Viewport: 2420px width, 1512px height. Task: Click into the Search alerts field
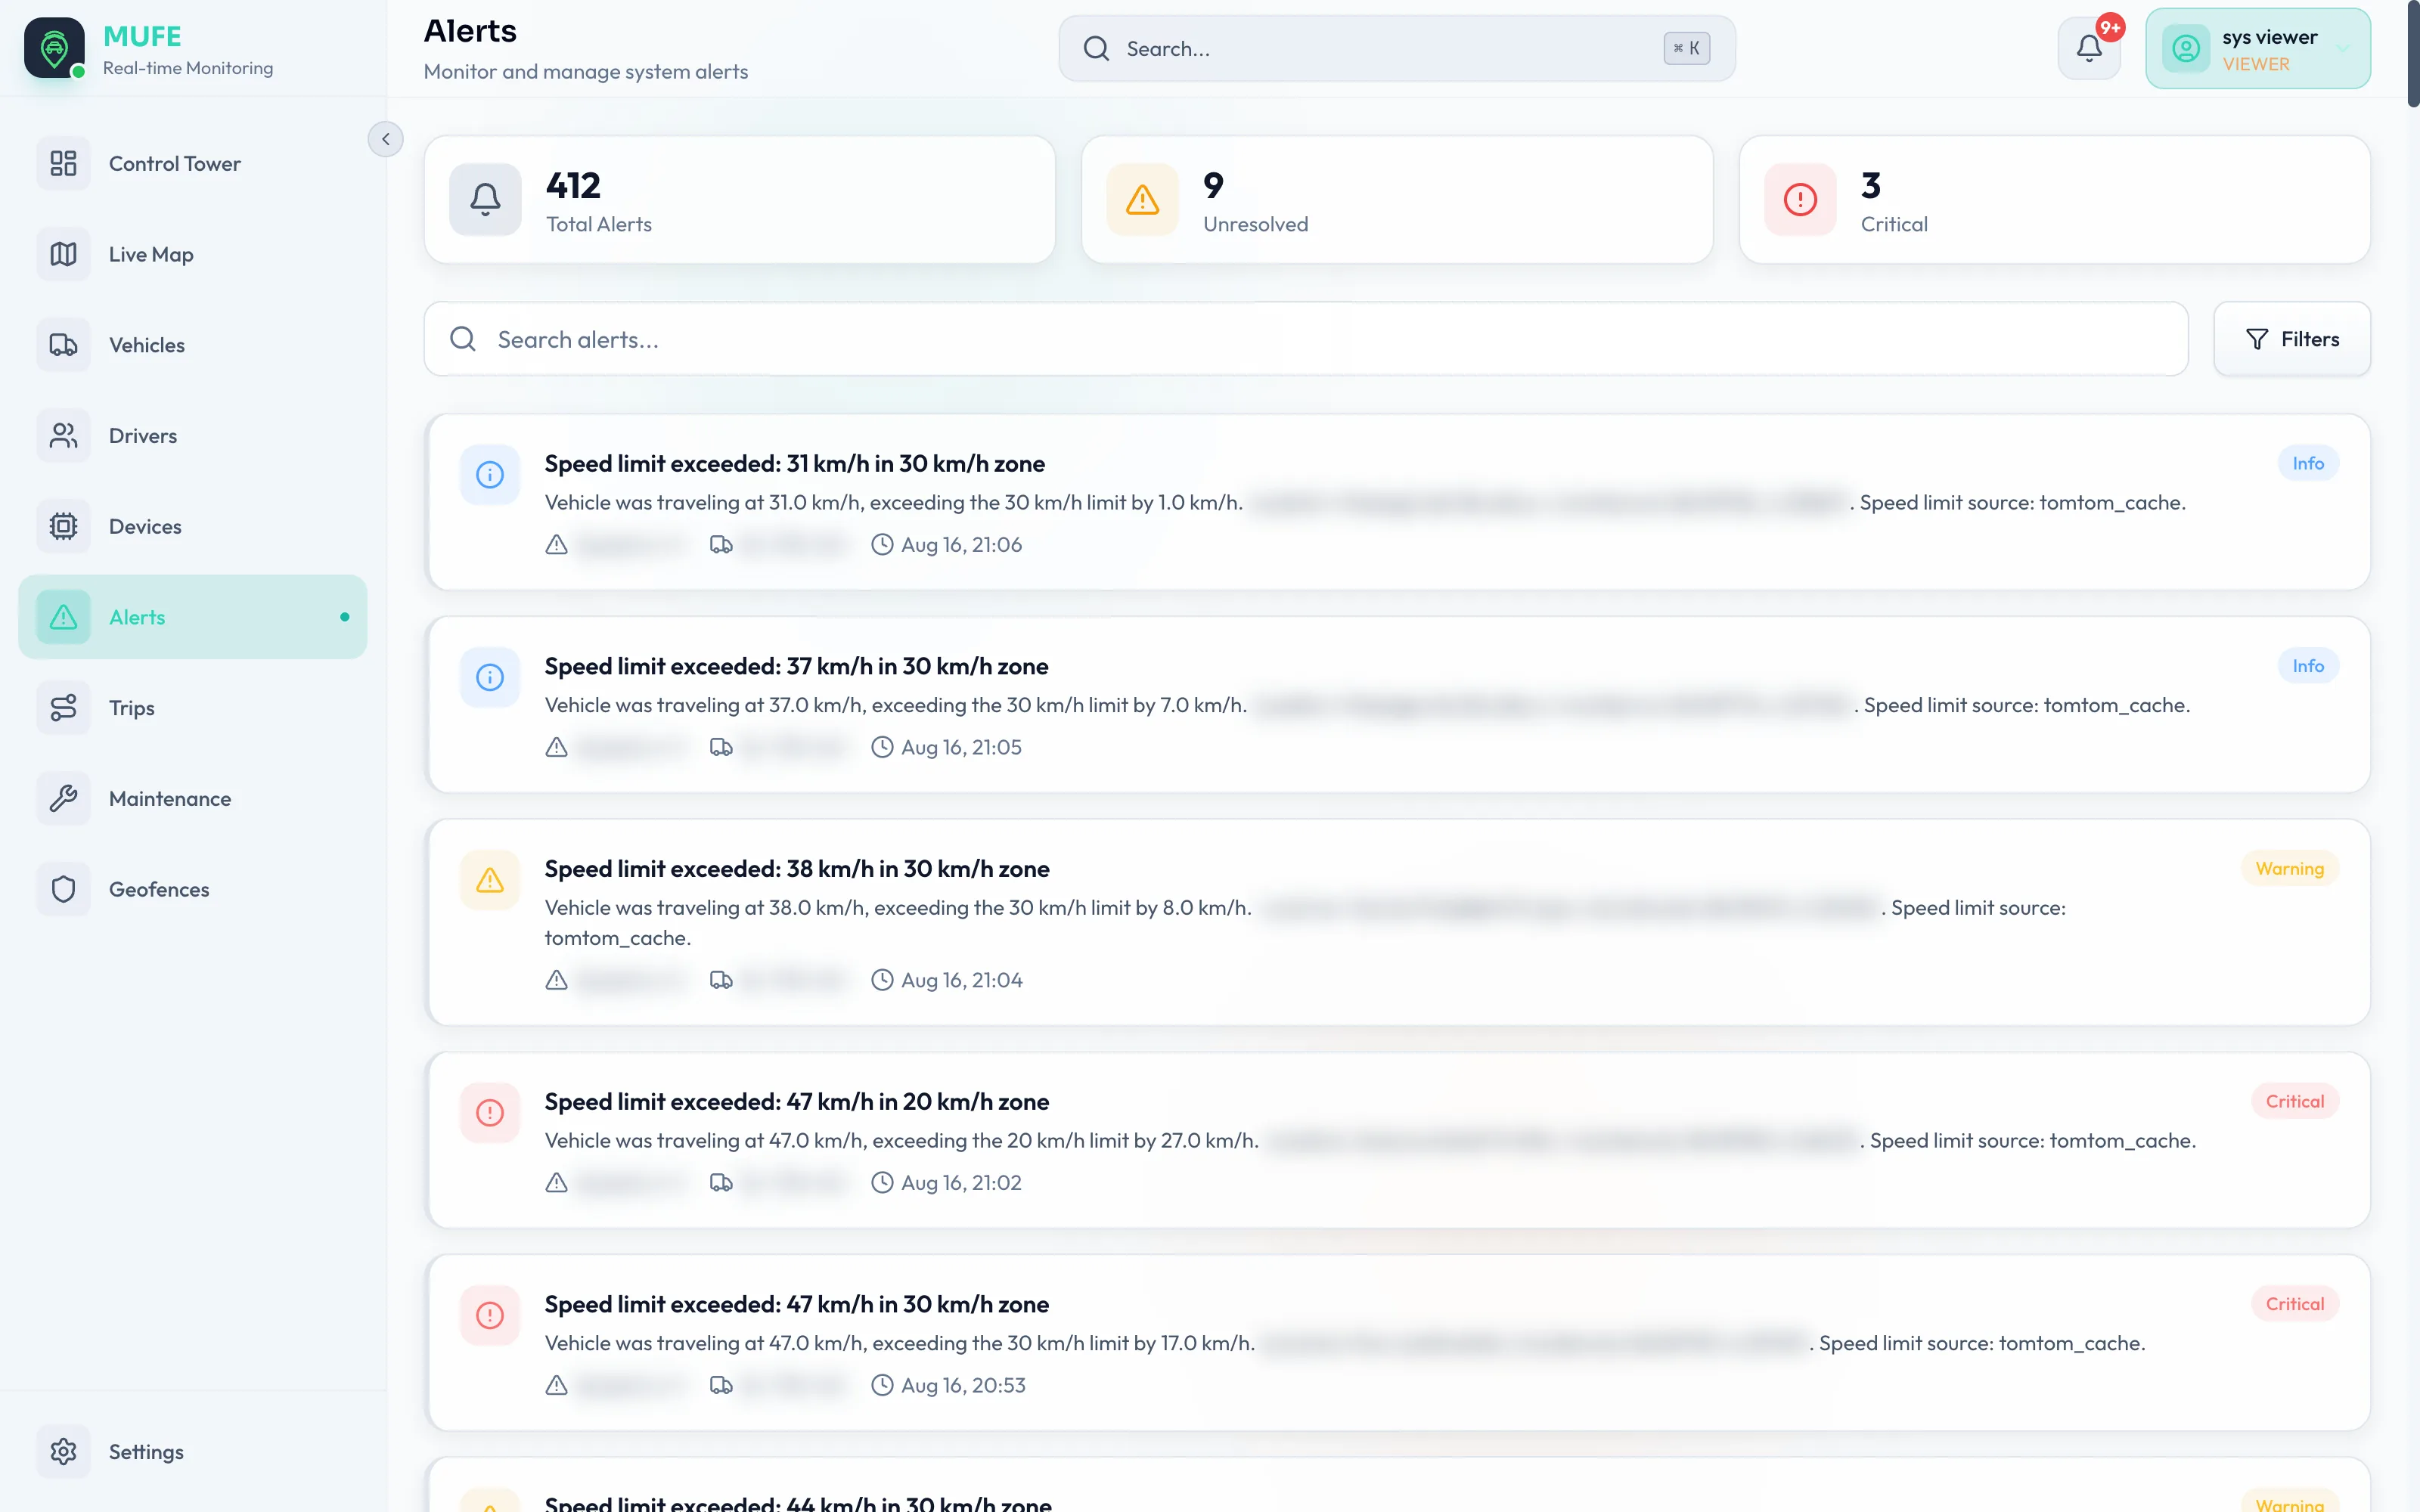[x=1306, y=339]
